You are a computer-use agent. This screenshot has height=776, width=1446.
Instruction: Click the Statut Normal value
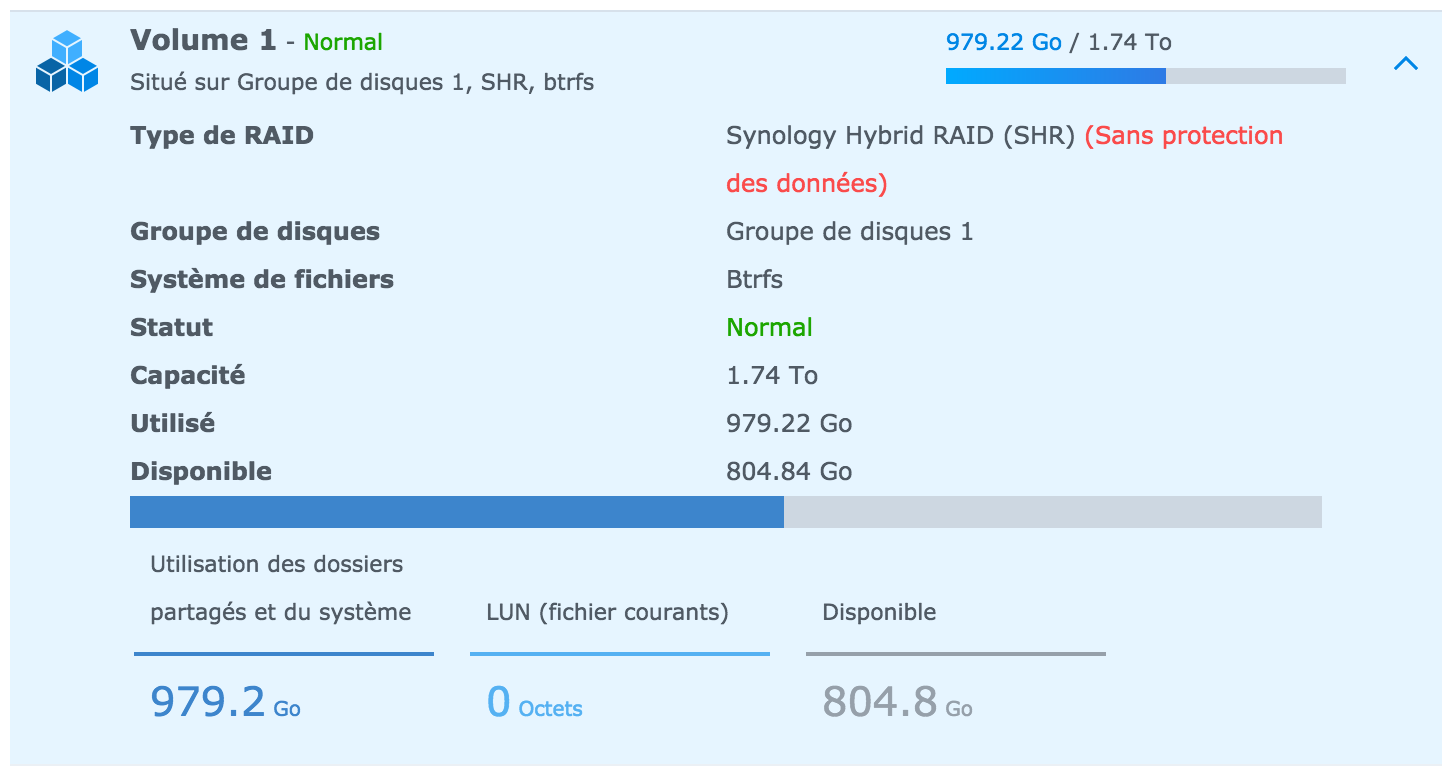pyautogui.click(x=769, y=328)
